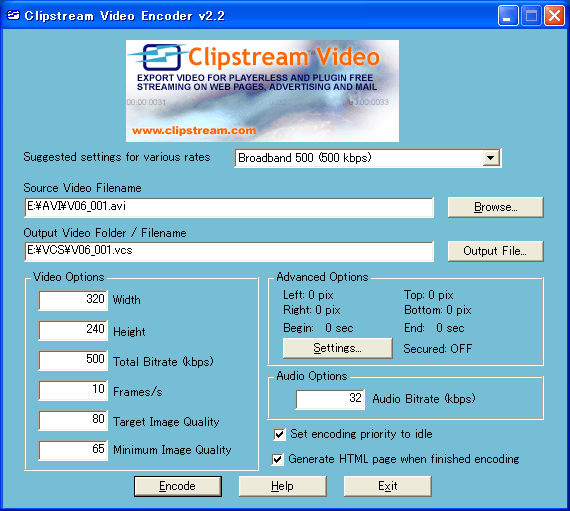This screenshot has height=511, width=570.
Task: Click 'Suggested settings for various rates' label
Action: (117, 157)
